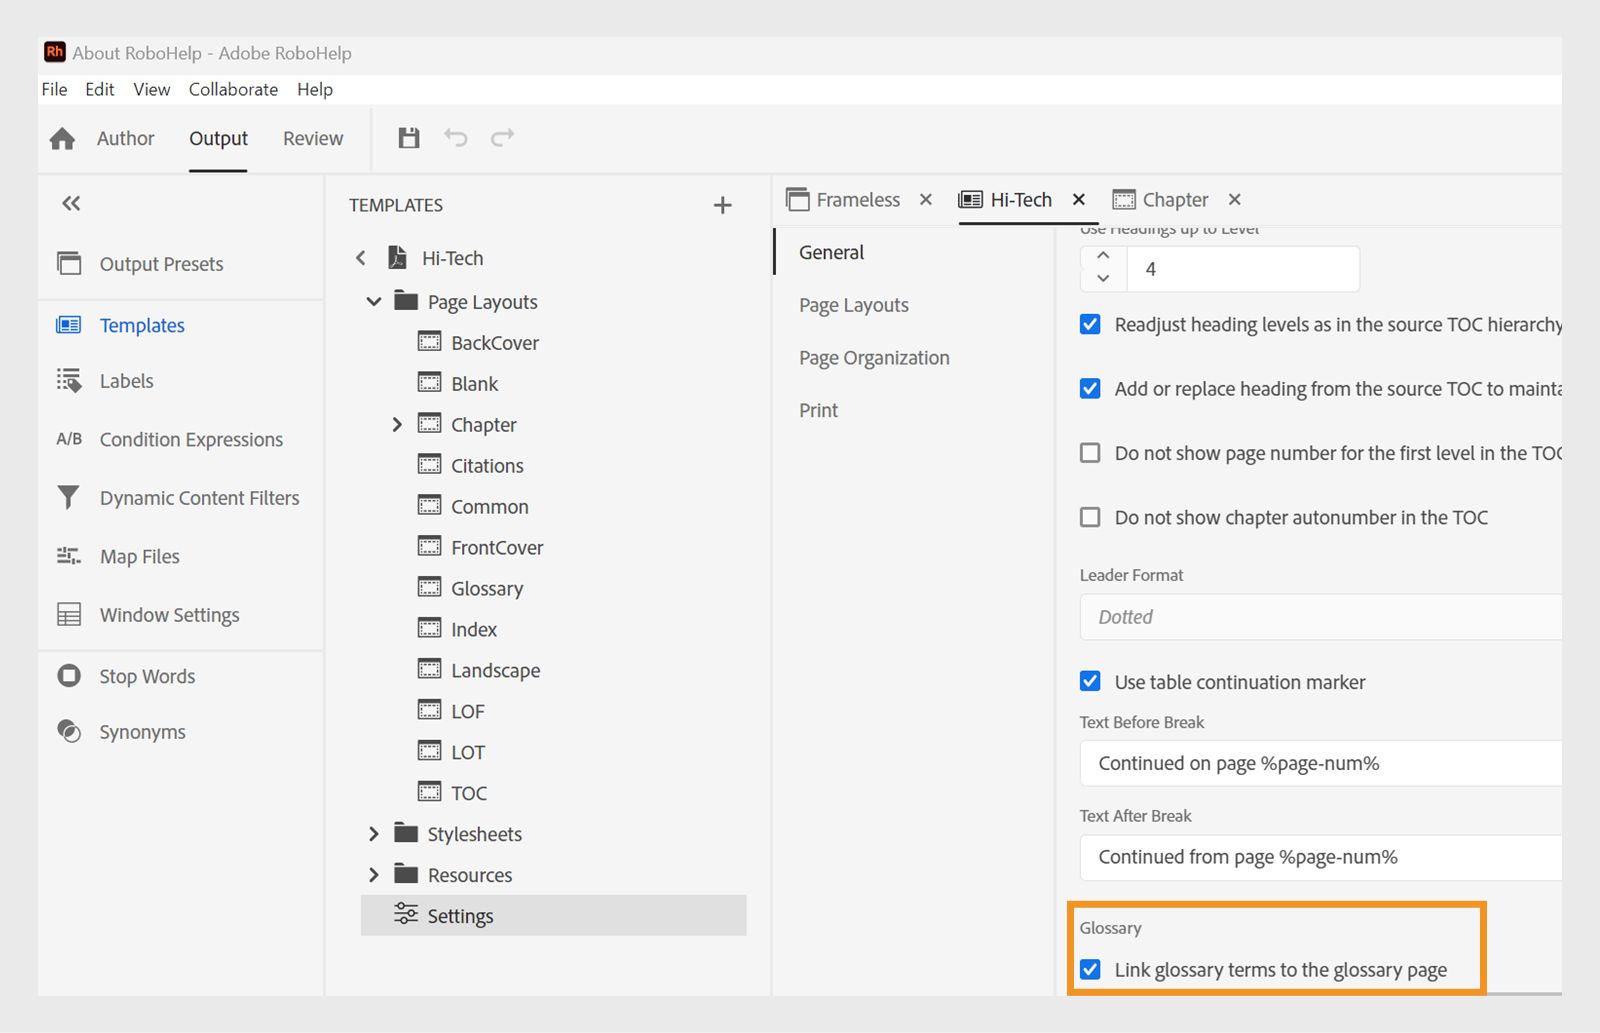The image size is (1600, 1033).
Task: Switch to the Author tab
Action: (x=125, y=138)
